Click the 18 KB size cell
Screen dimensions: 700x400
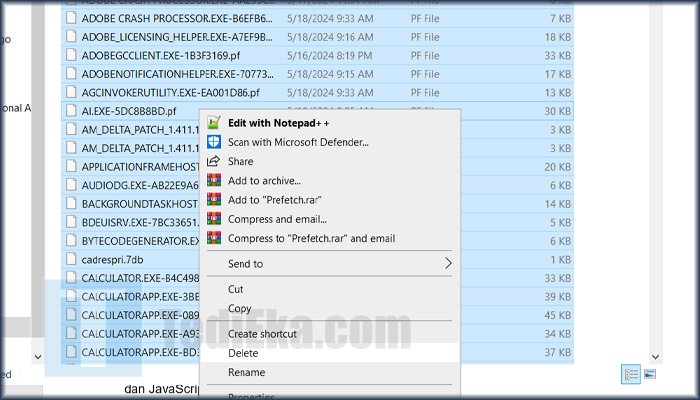[558, 37]
